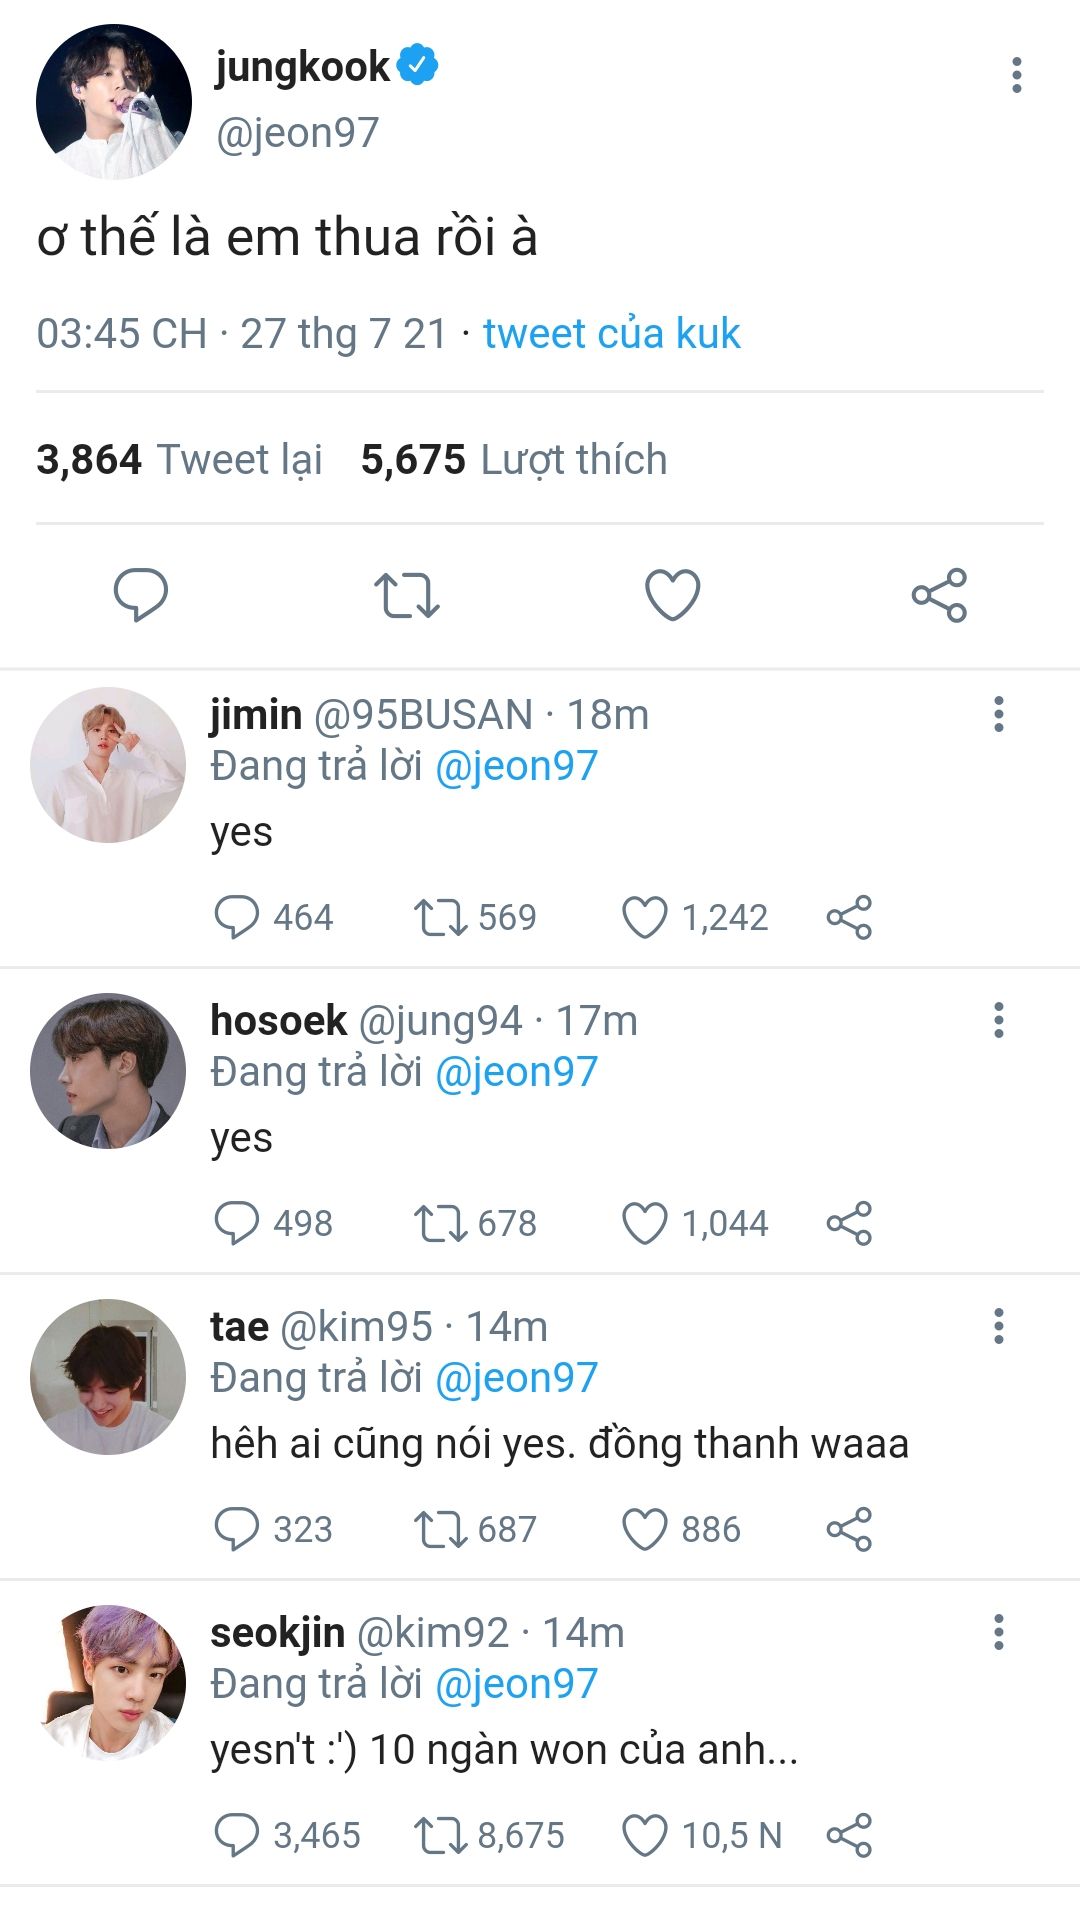This screenshot has width=1080, height=1911.
Task: Retweet jungkook's main tweet
Action: (406, 595)
